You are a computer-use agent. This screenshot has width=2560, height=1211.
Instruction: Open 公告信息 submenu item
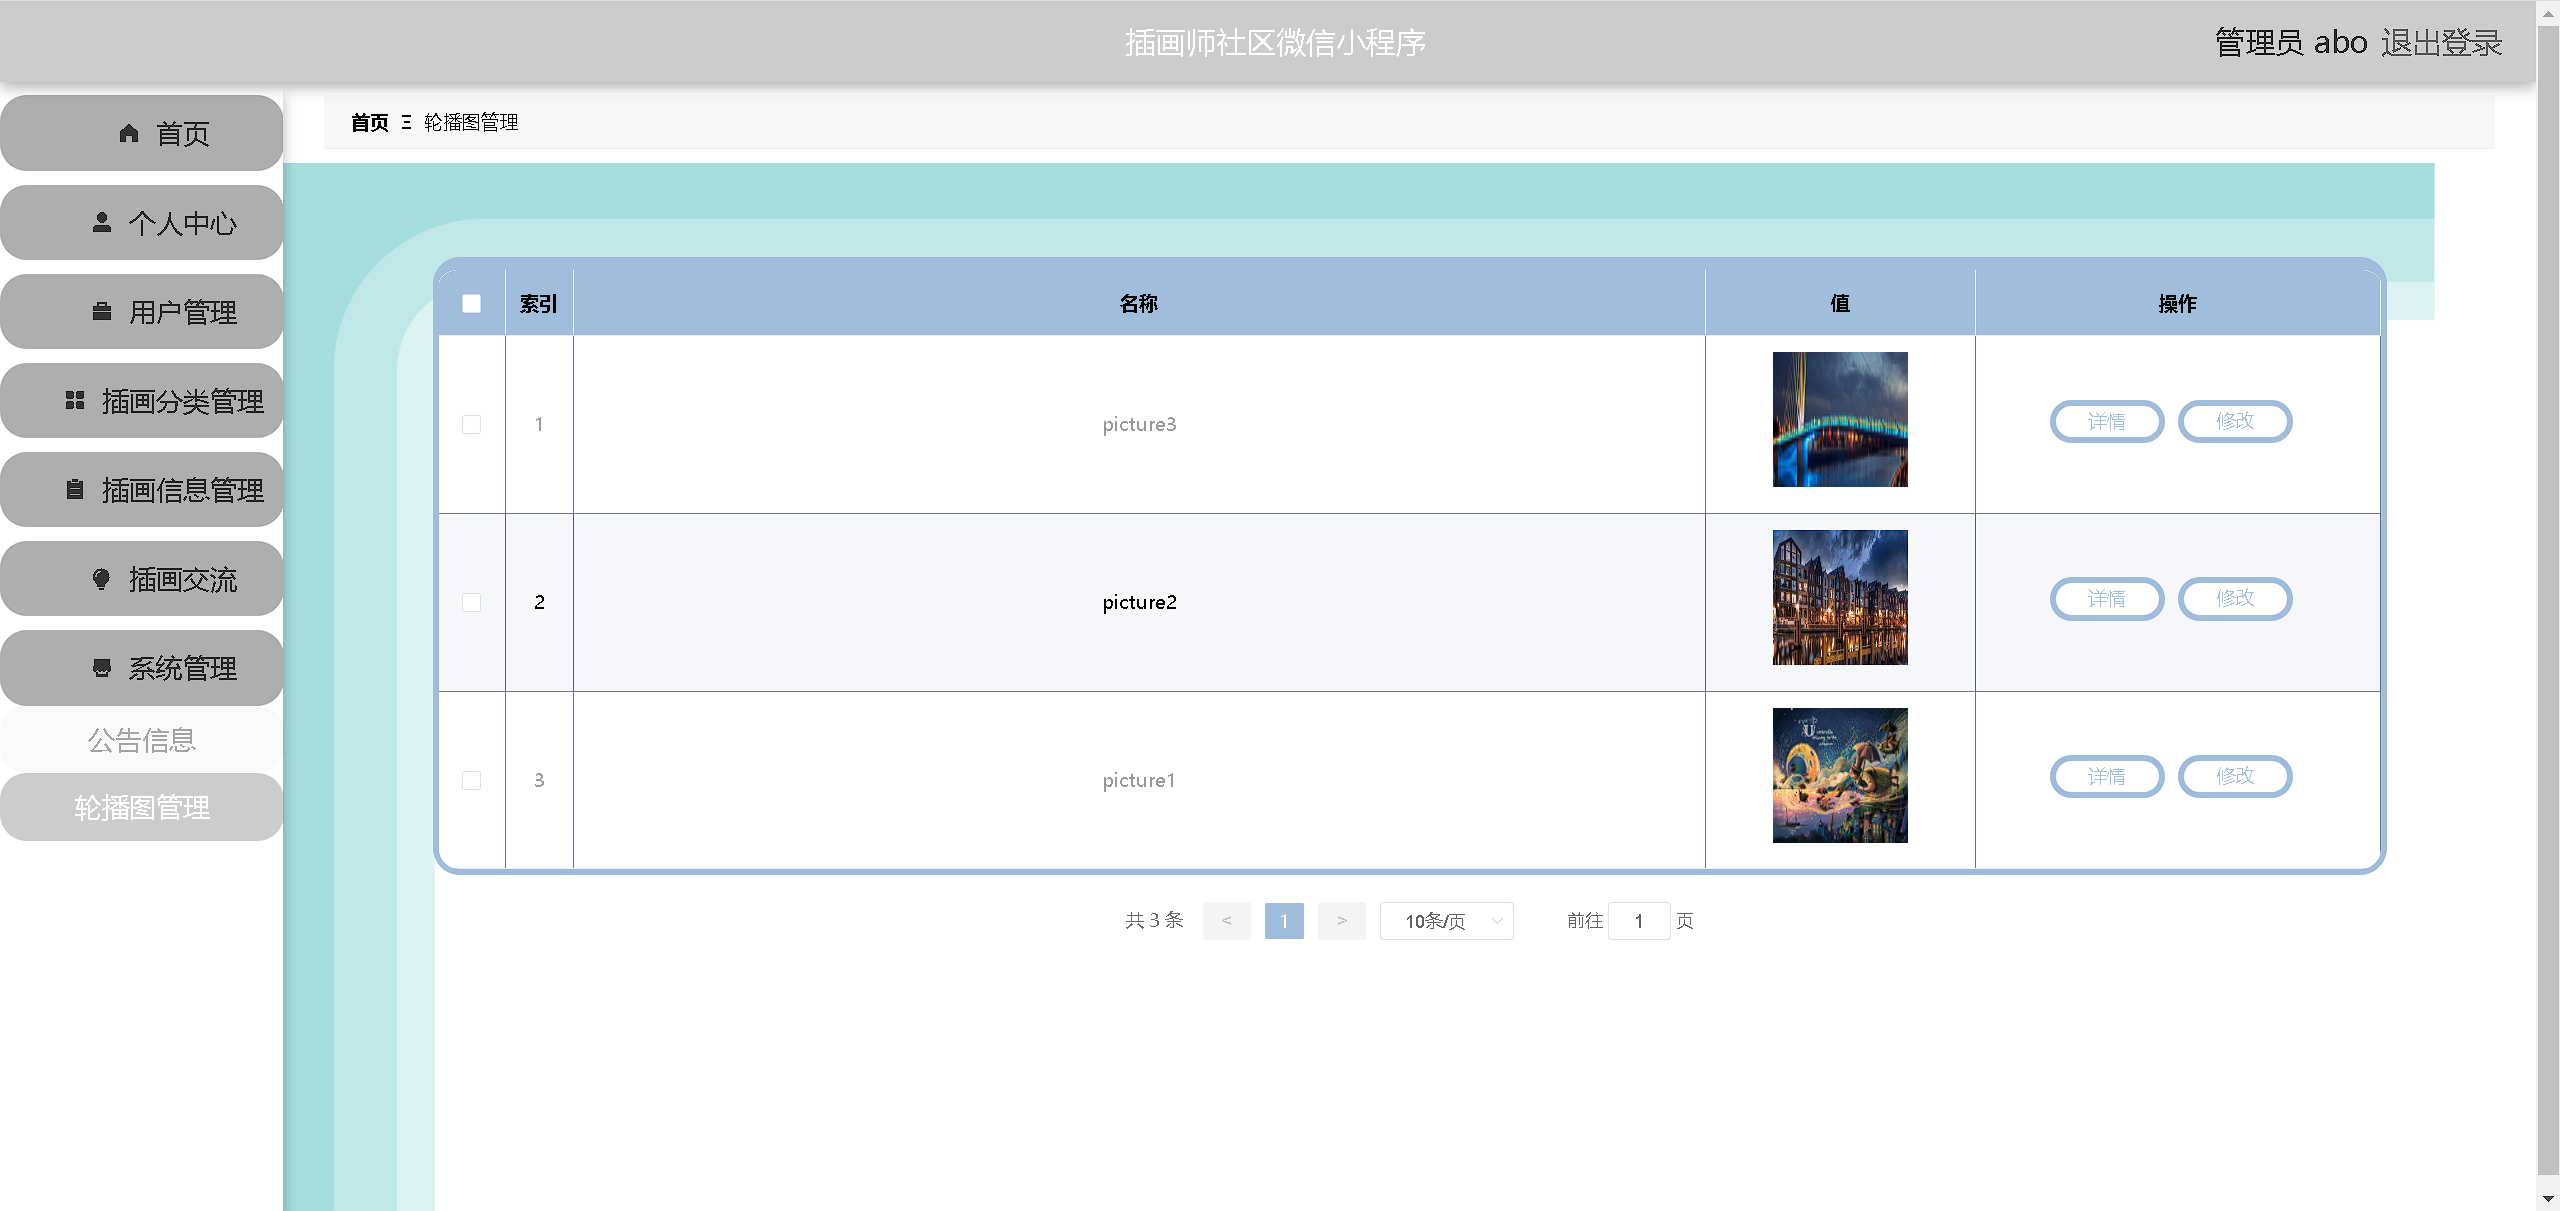[x=141, y=740]
